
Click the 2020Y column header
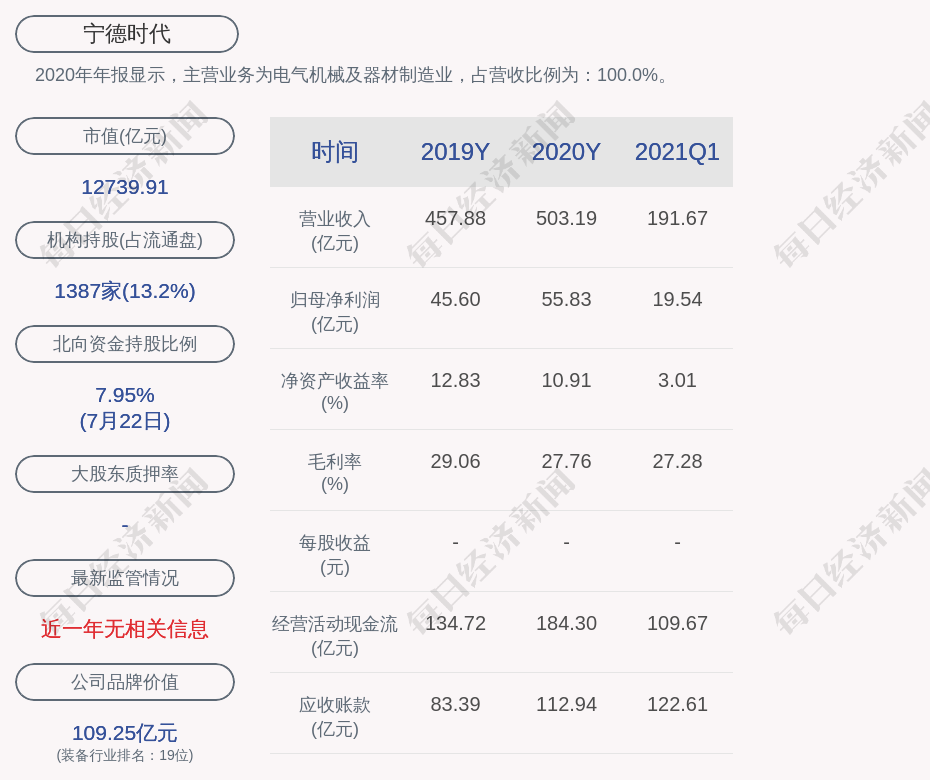tap(566, 152)
